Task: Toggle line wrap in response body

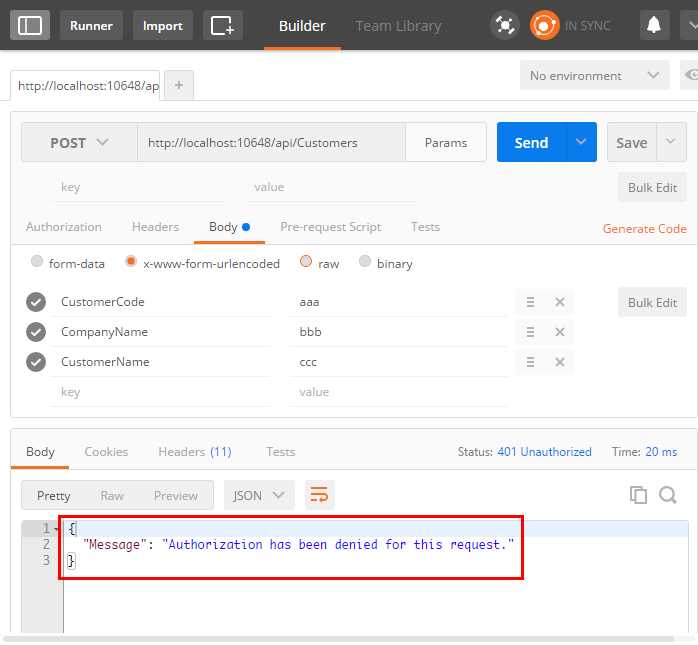Action: coord(319,495)
